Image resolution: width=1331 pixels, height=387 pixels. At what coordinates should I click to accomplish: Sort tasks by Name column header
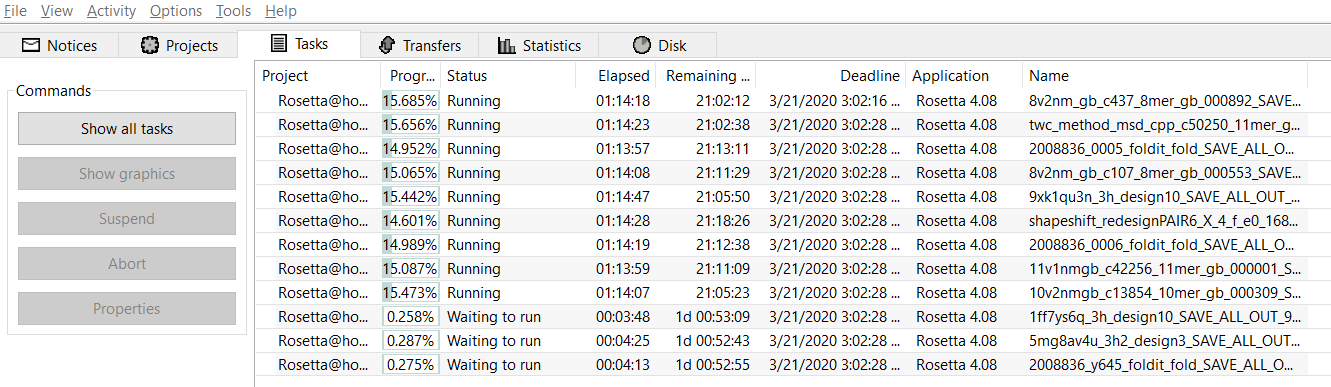point(1165,76)
